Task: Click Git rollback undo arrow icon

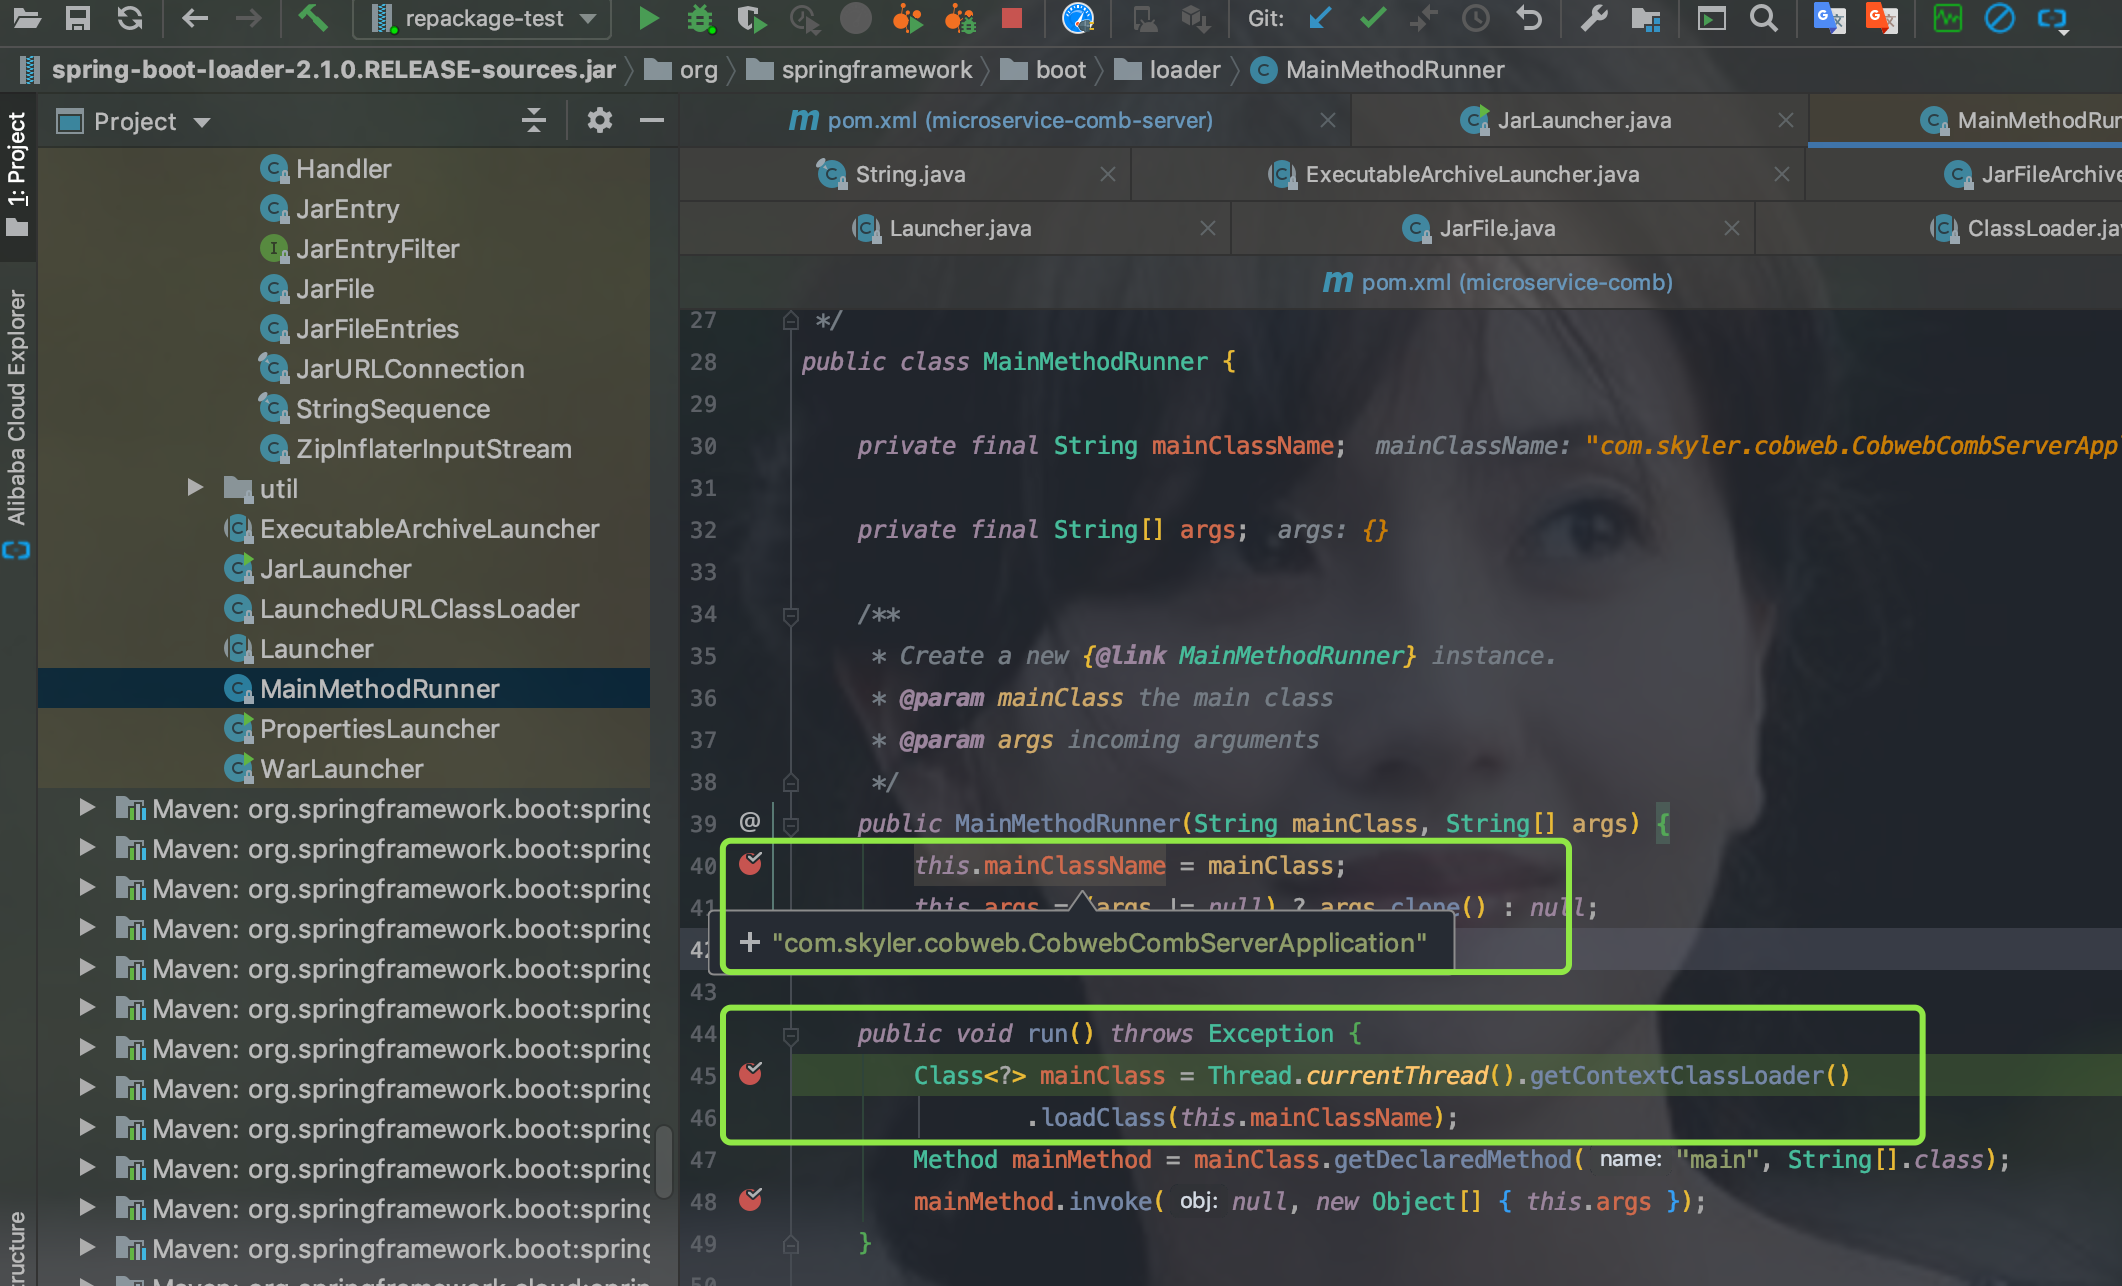Action: [x=1529, y=18]
